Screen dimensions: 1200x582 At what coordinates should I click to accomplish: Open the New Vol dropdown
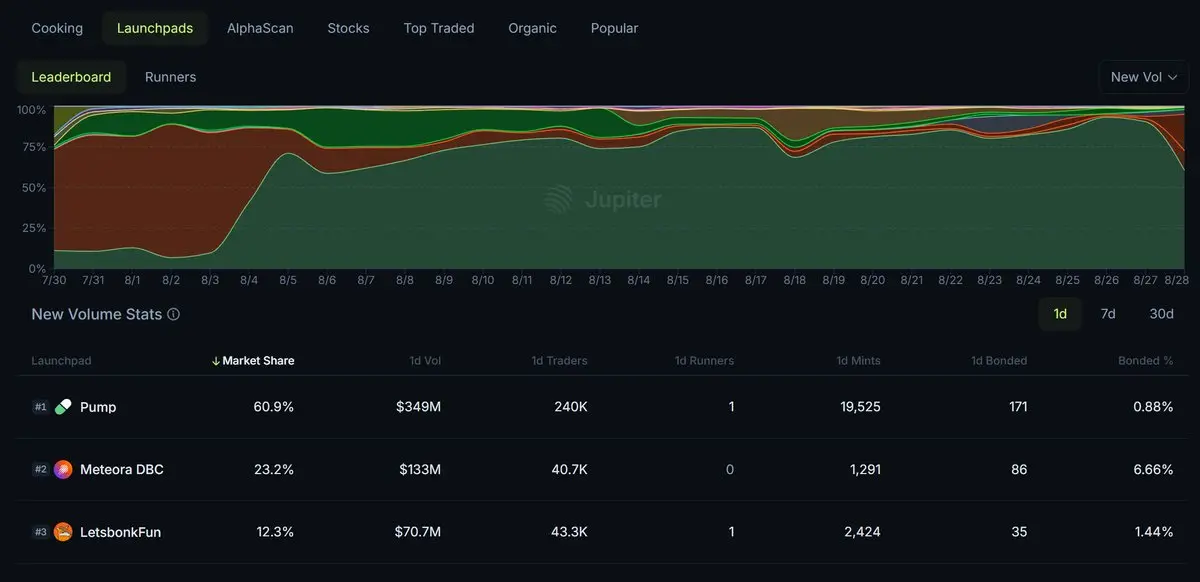coord(1144,77)
